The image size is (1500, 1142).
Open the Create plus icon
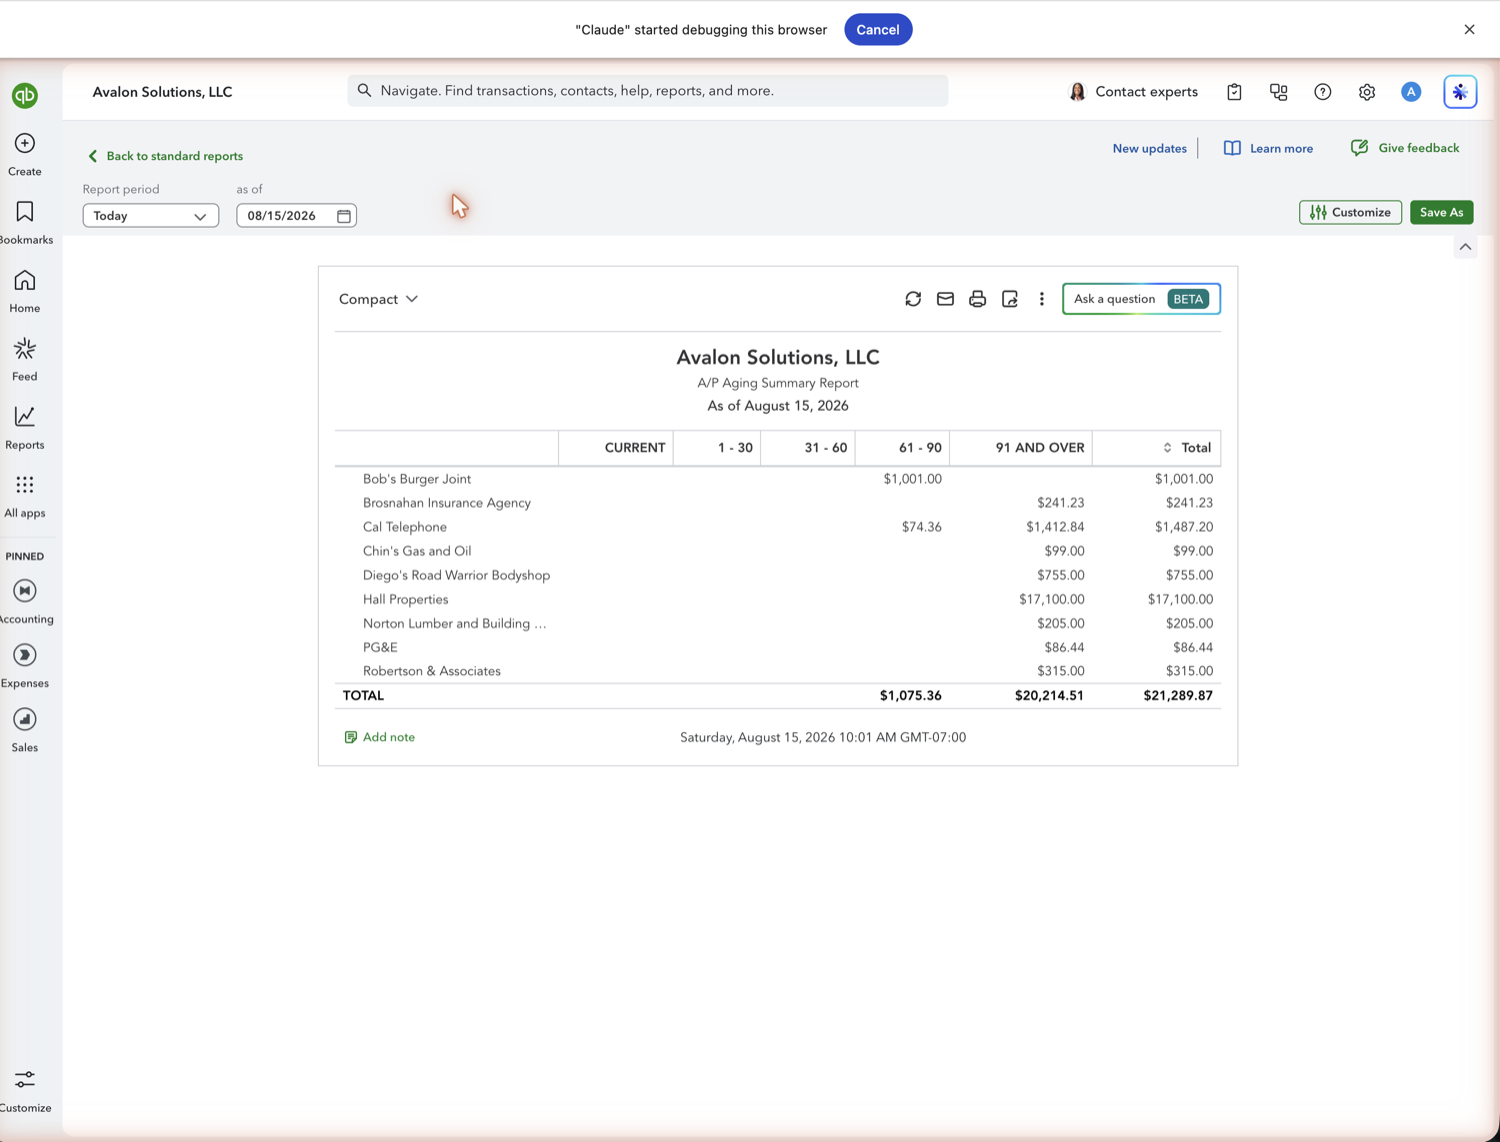click(x=25, y=143)
